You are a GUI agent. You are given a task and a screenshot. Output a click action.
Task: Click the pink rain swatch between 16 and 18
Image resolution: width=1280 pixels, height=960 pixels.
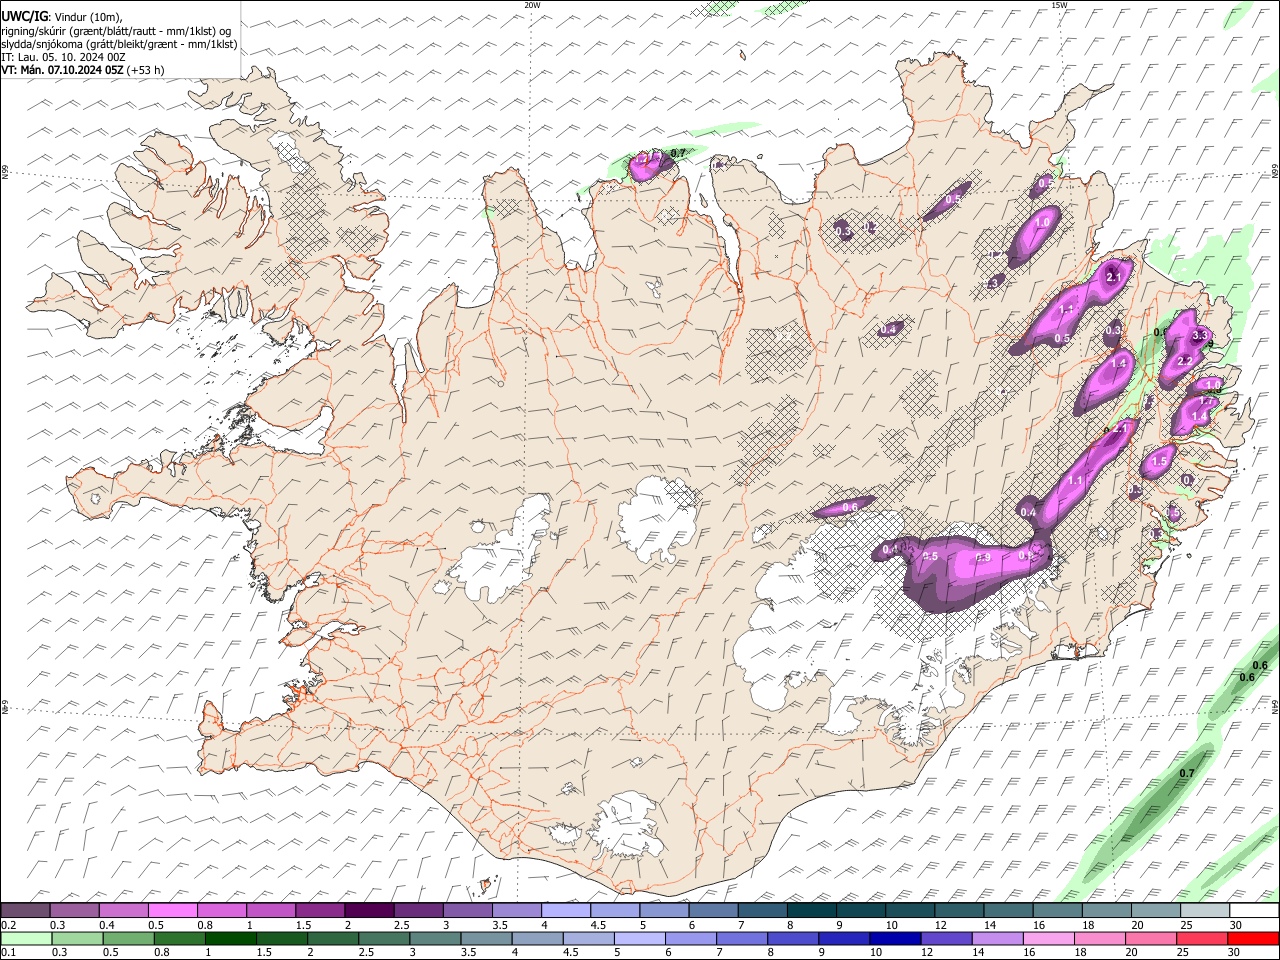tap(1048, 939)
